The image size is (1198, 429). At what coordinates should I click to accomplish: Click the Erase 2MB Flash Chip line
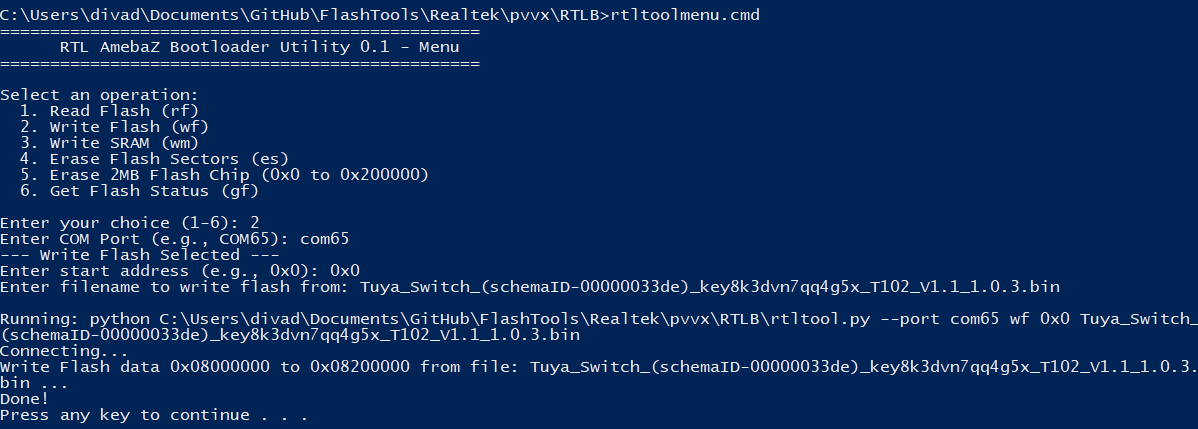pos(225,175)
